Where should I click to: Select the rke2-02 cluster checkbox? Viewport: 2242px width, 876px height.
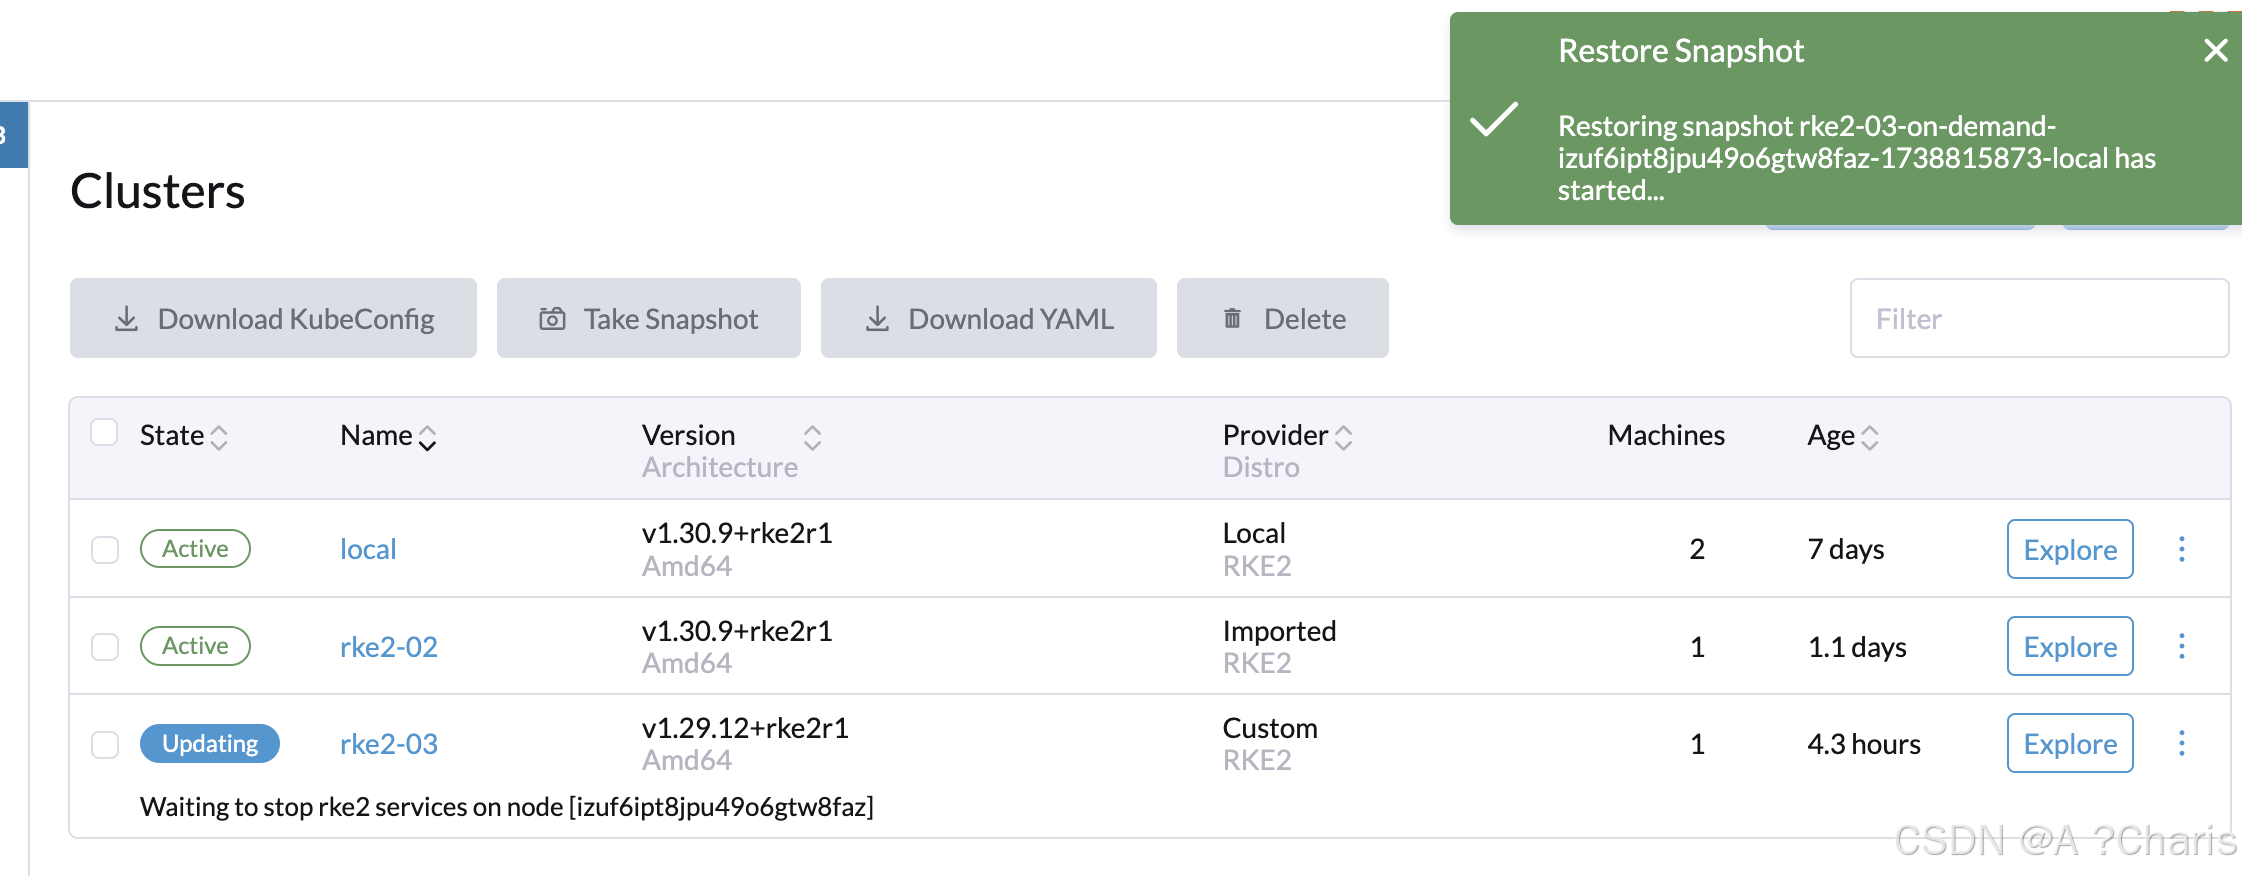[105, 647]
